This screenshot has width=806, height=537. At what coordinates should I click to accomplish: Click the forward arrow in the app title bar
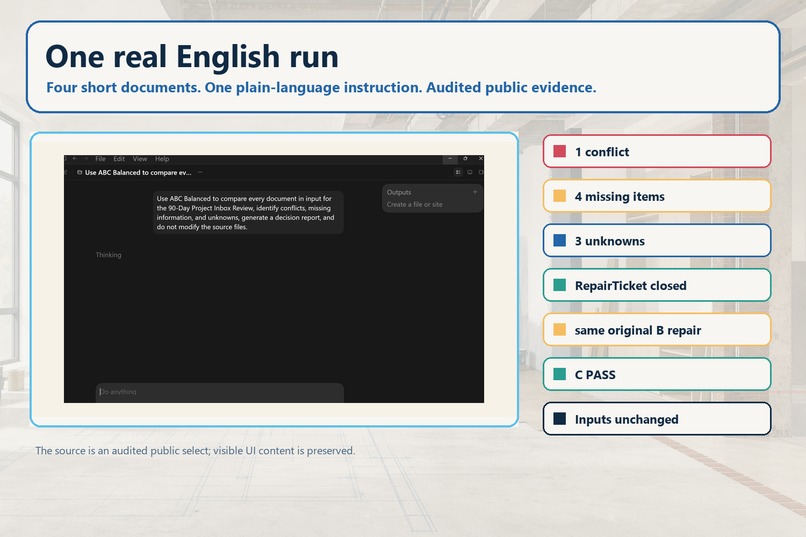86,159
